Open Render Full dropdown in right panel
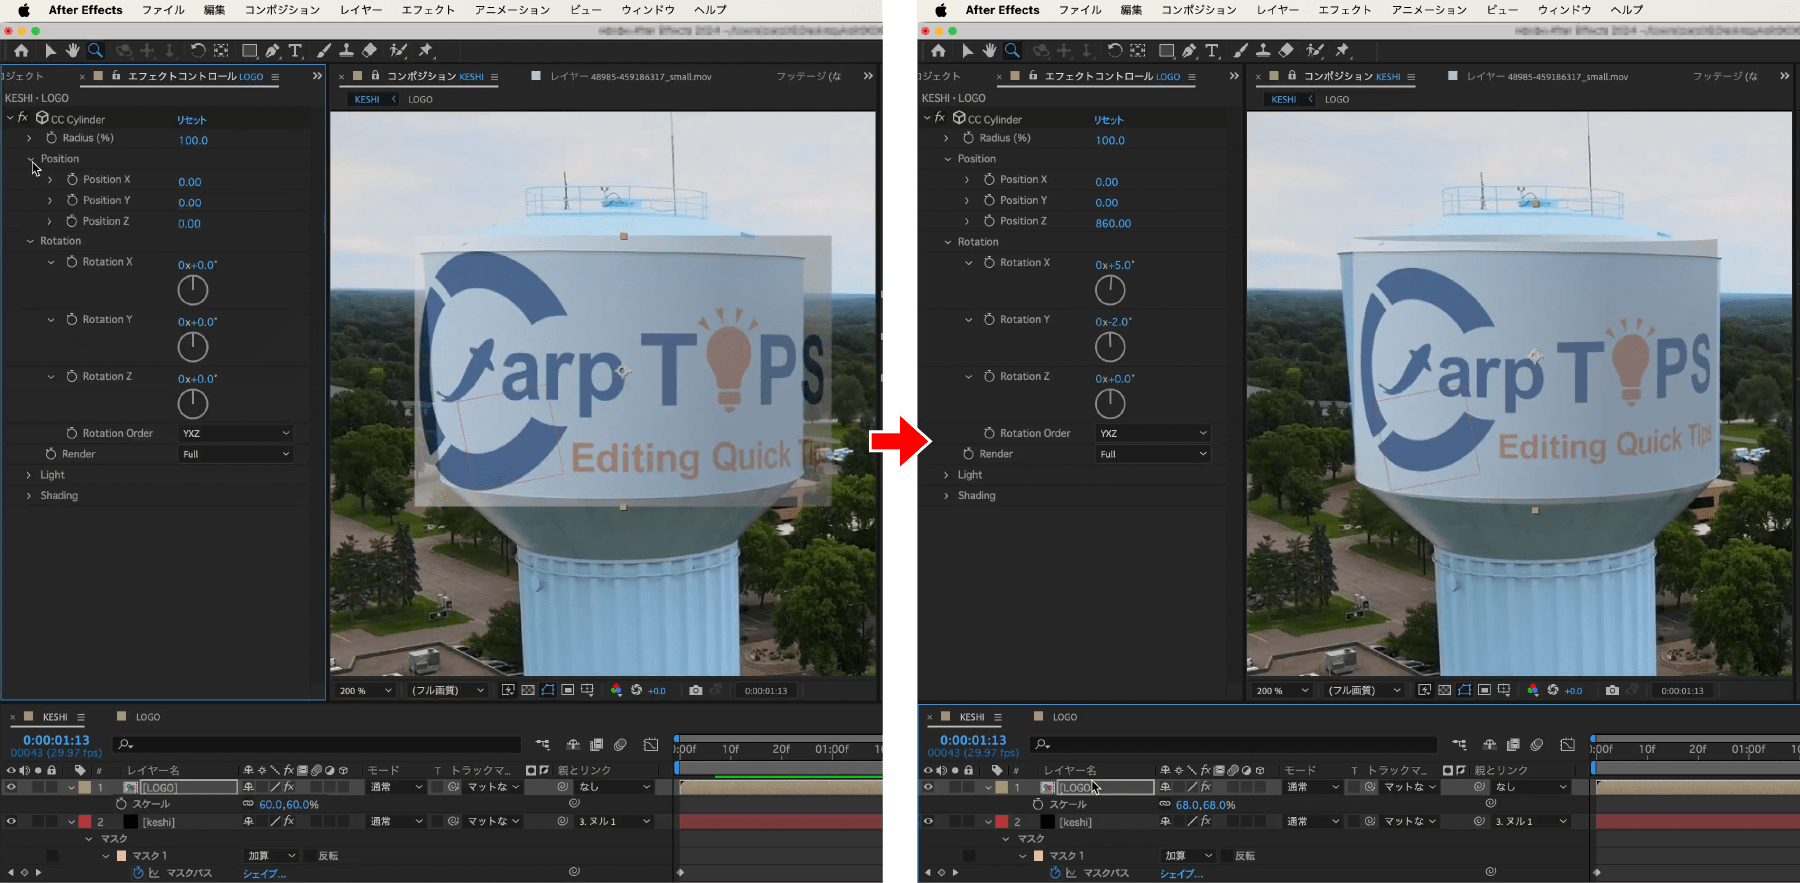Viewport: 1800px width, 883px height. (x=1153, y=454)
